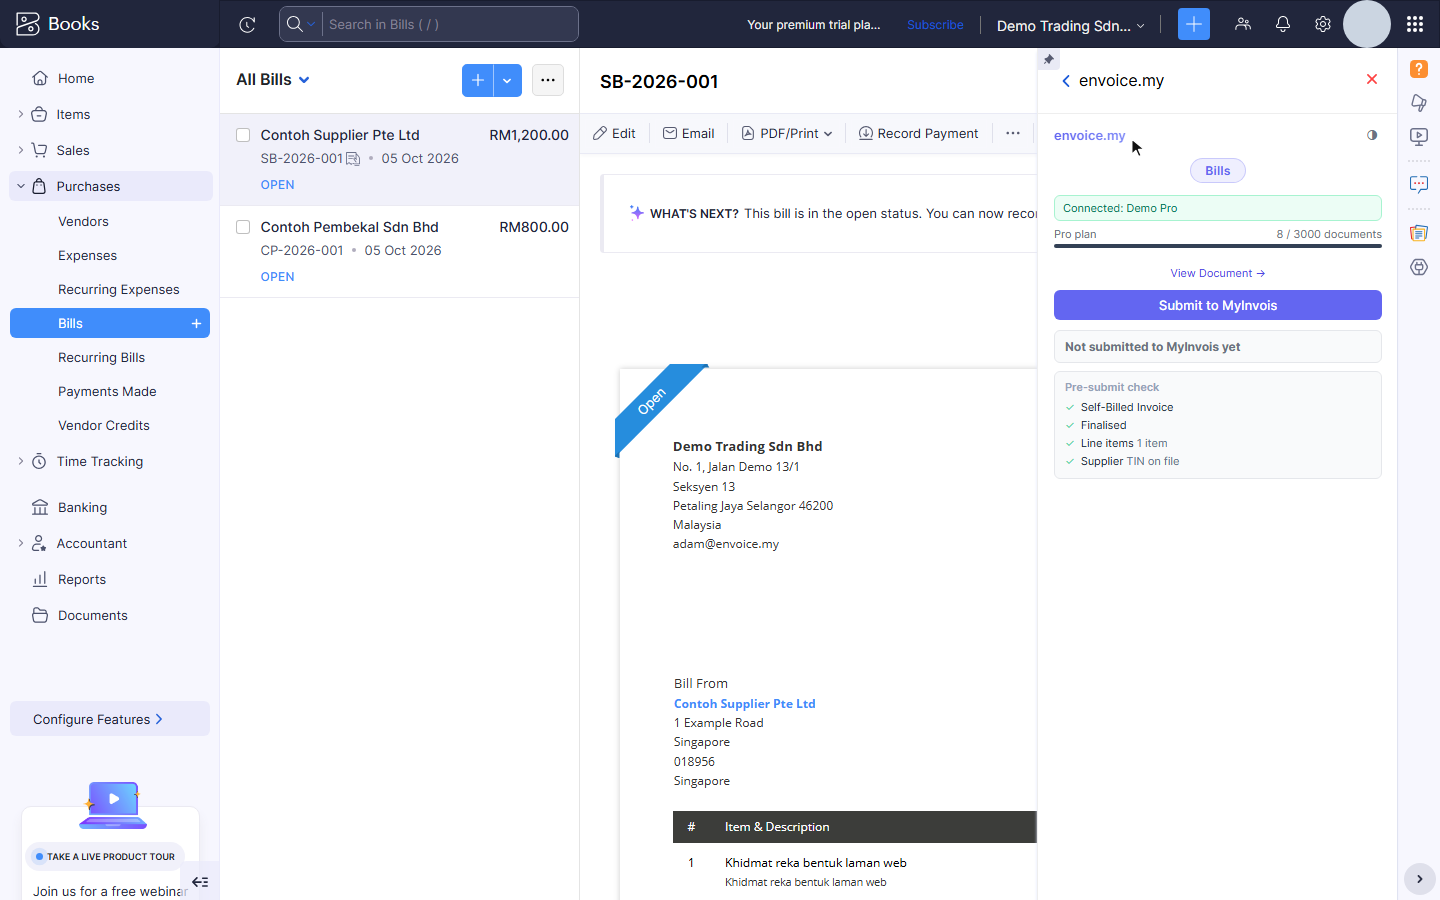
Task: Click the orange help question mark icon
Action: 1419,69
